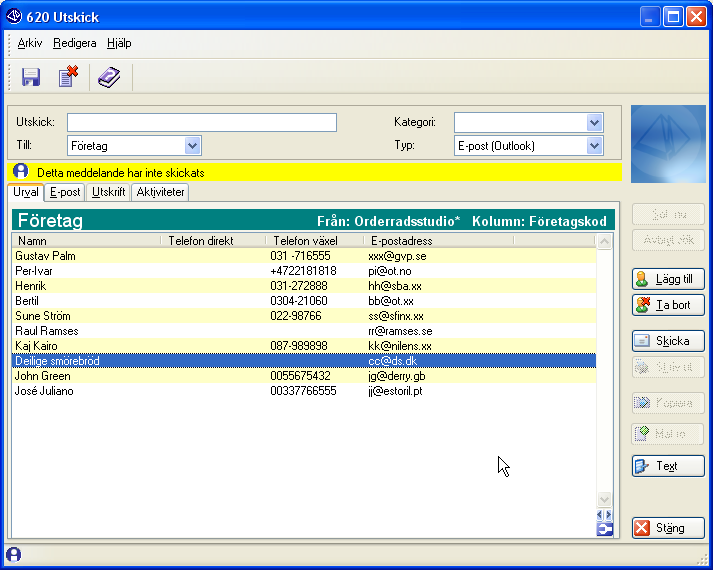Image resolution: width=713 pixels, height=570 pixels.
Task: Click the blue logo image at top right
Action: [668, 144]
